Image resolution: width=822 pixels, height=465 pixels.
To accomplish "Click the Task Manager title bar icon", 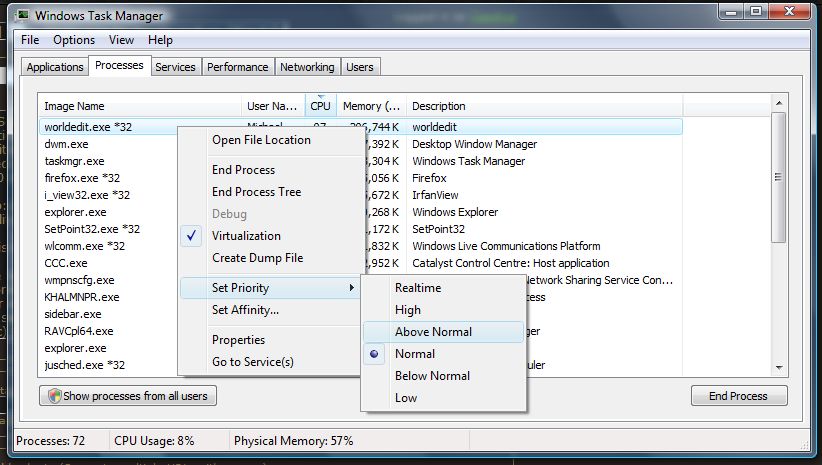I will coord(23,15).
